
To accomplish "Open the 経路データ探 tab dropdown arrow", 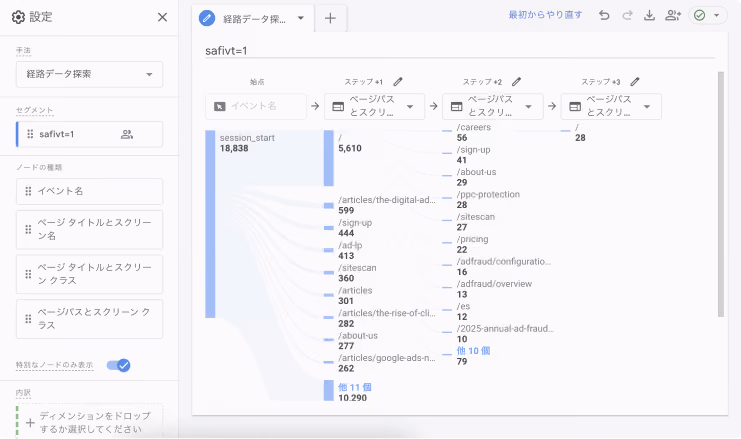I will (301, 18).
